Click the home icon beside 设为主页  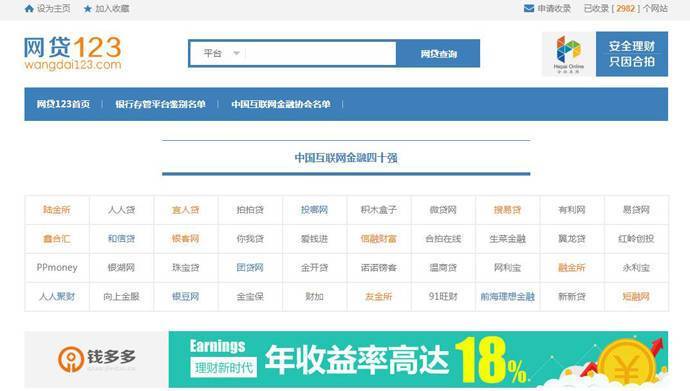pyautogui.click(x=29, y=8)
